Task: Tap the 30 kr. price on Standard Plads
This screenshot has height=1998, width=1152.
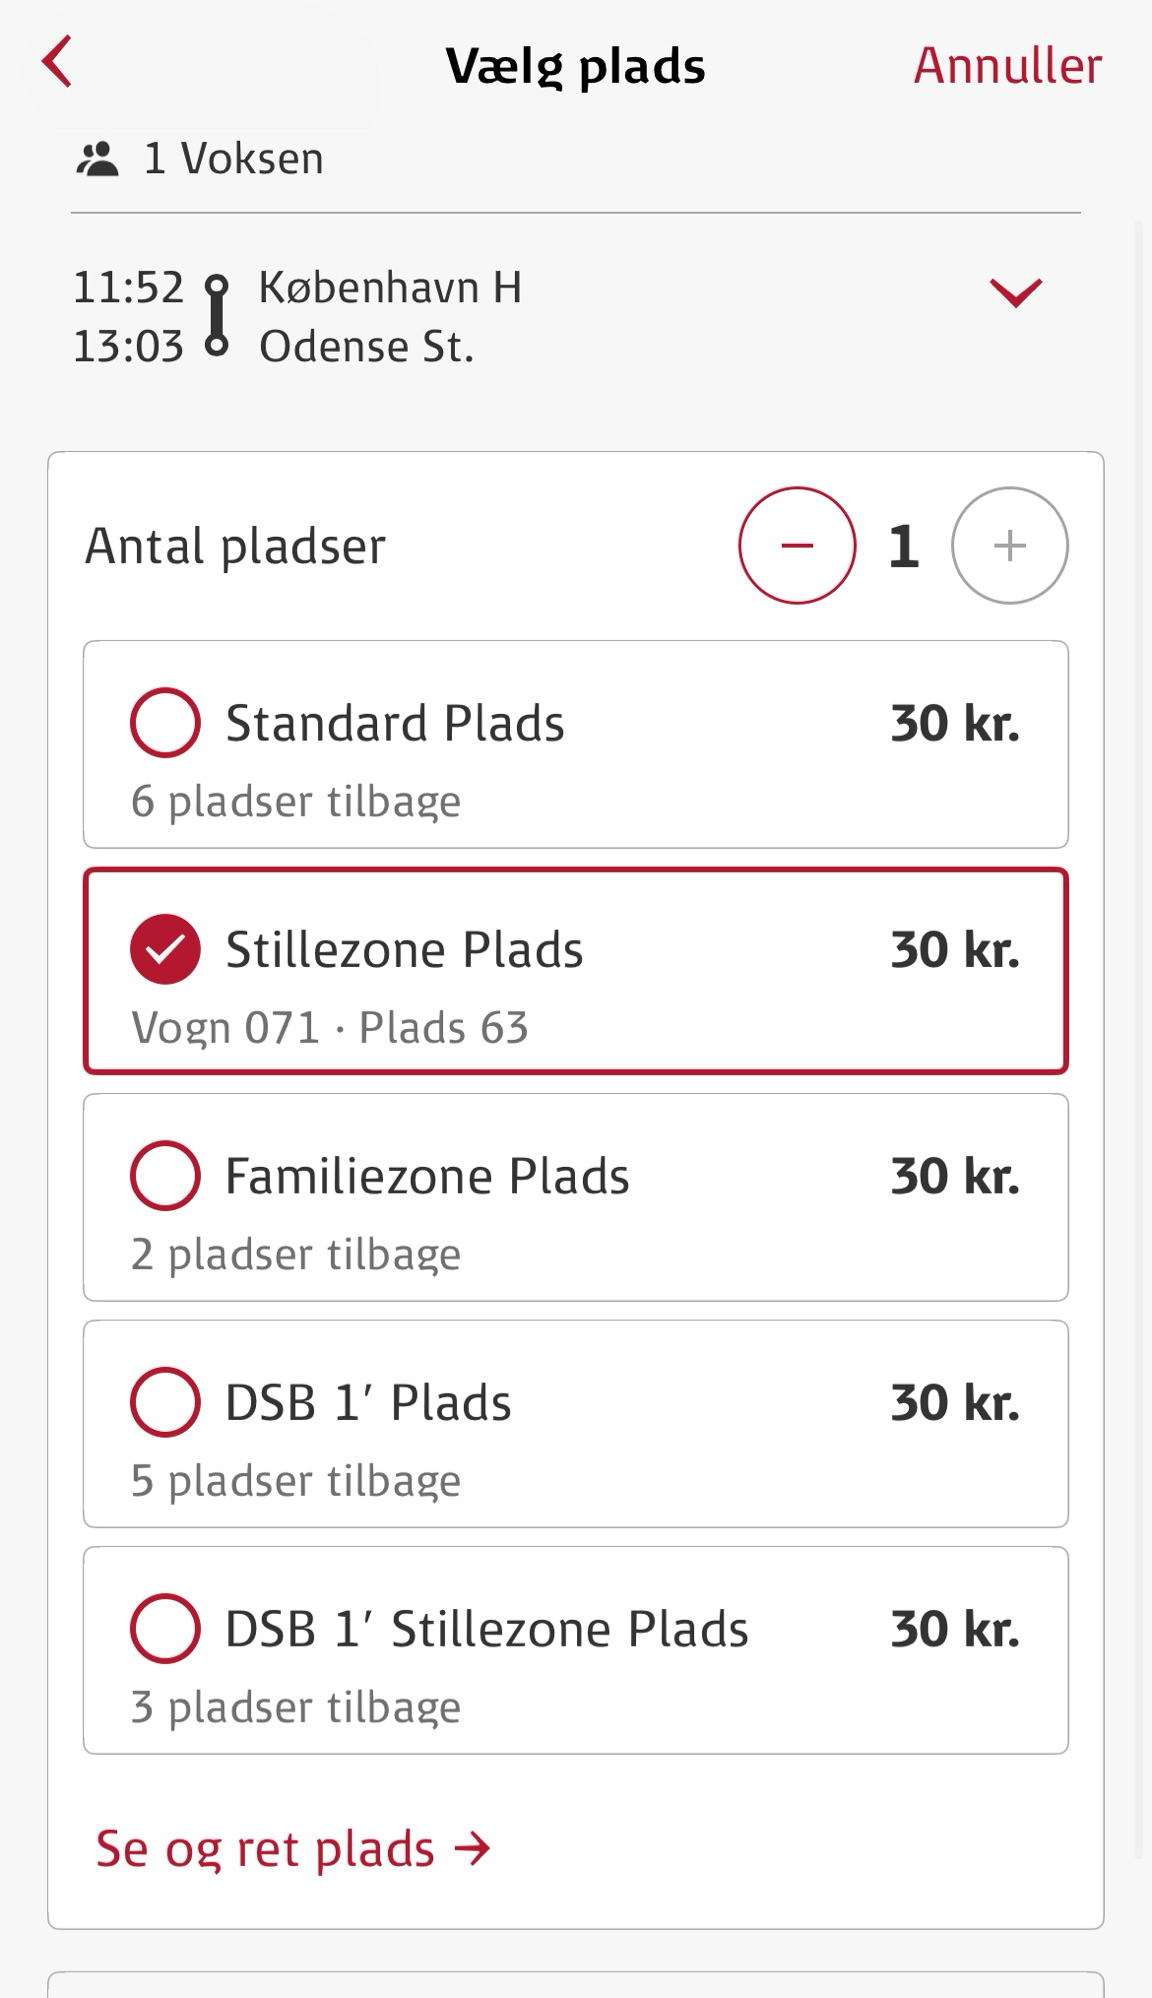Action: [955, 723]
